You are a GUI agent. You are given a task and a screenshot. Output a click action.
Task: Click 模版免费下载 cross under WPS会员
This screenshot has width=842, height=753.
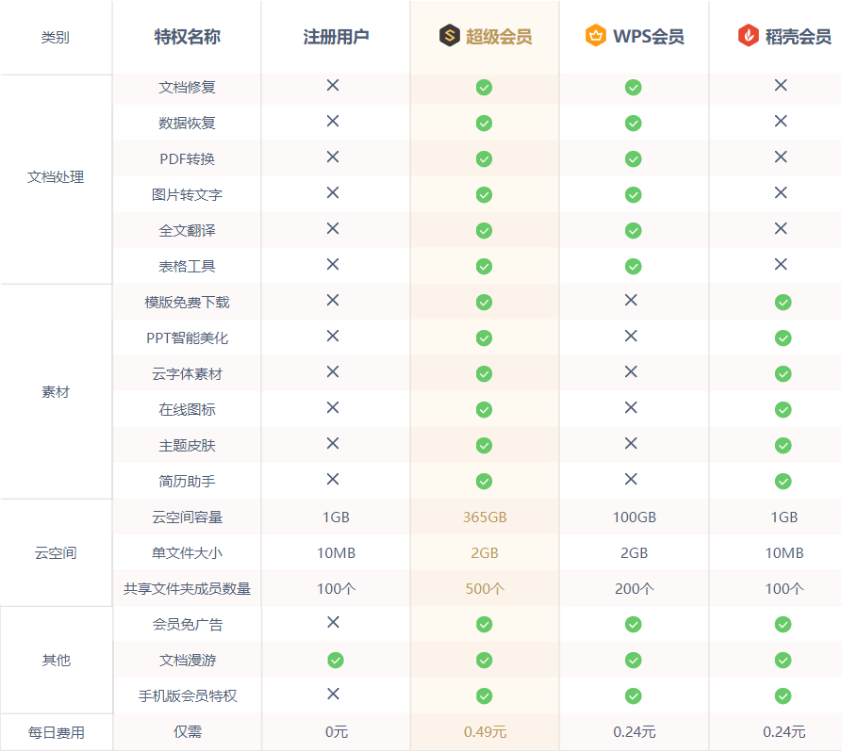pos(631,300)
